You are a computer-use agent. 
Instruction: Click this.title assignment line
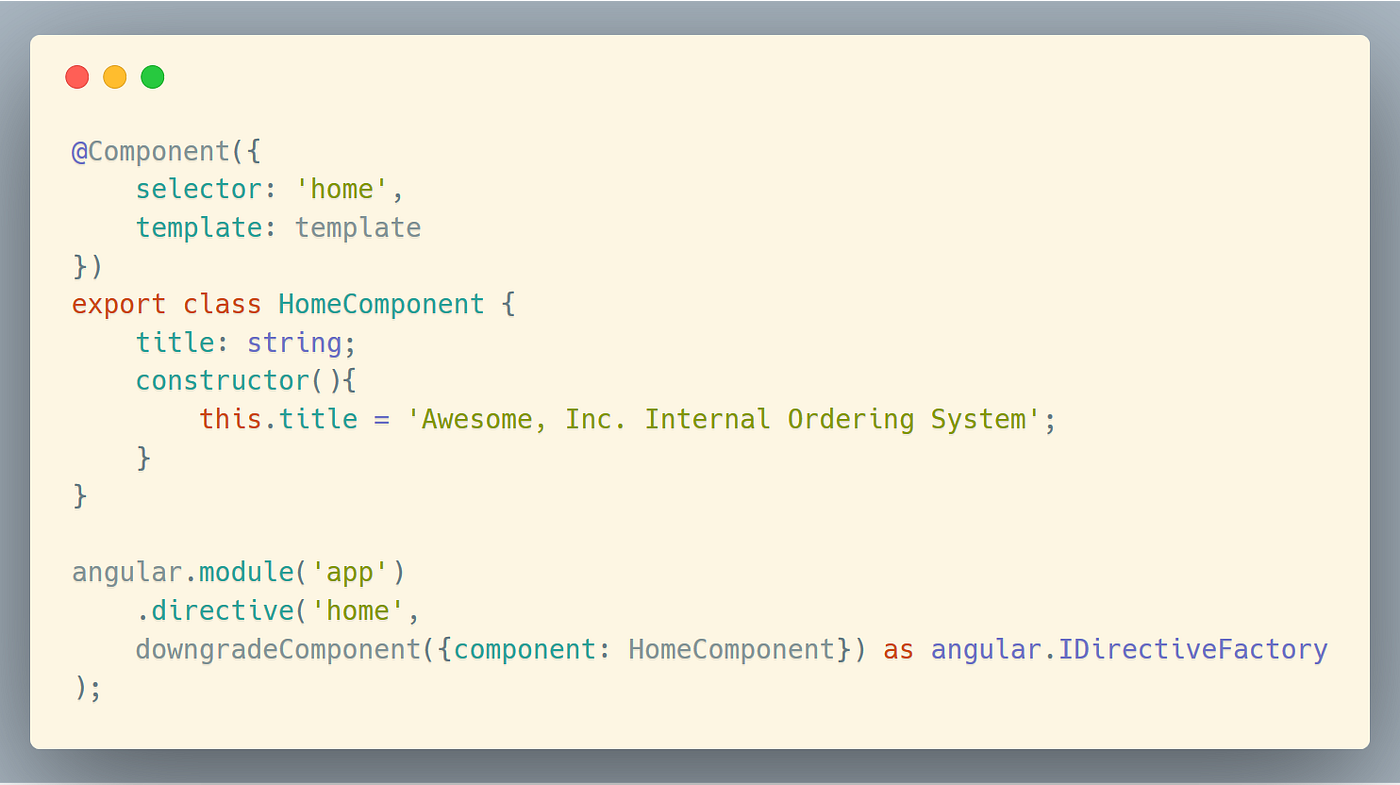point(280,418)
